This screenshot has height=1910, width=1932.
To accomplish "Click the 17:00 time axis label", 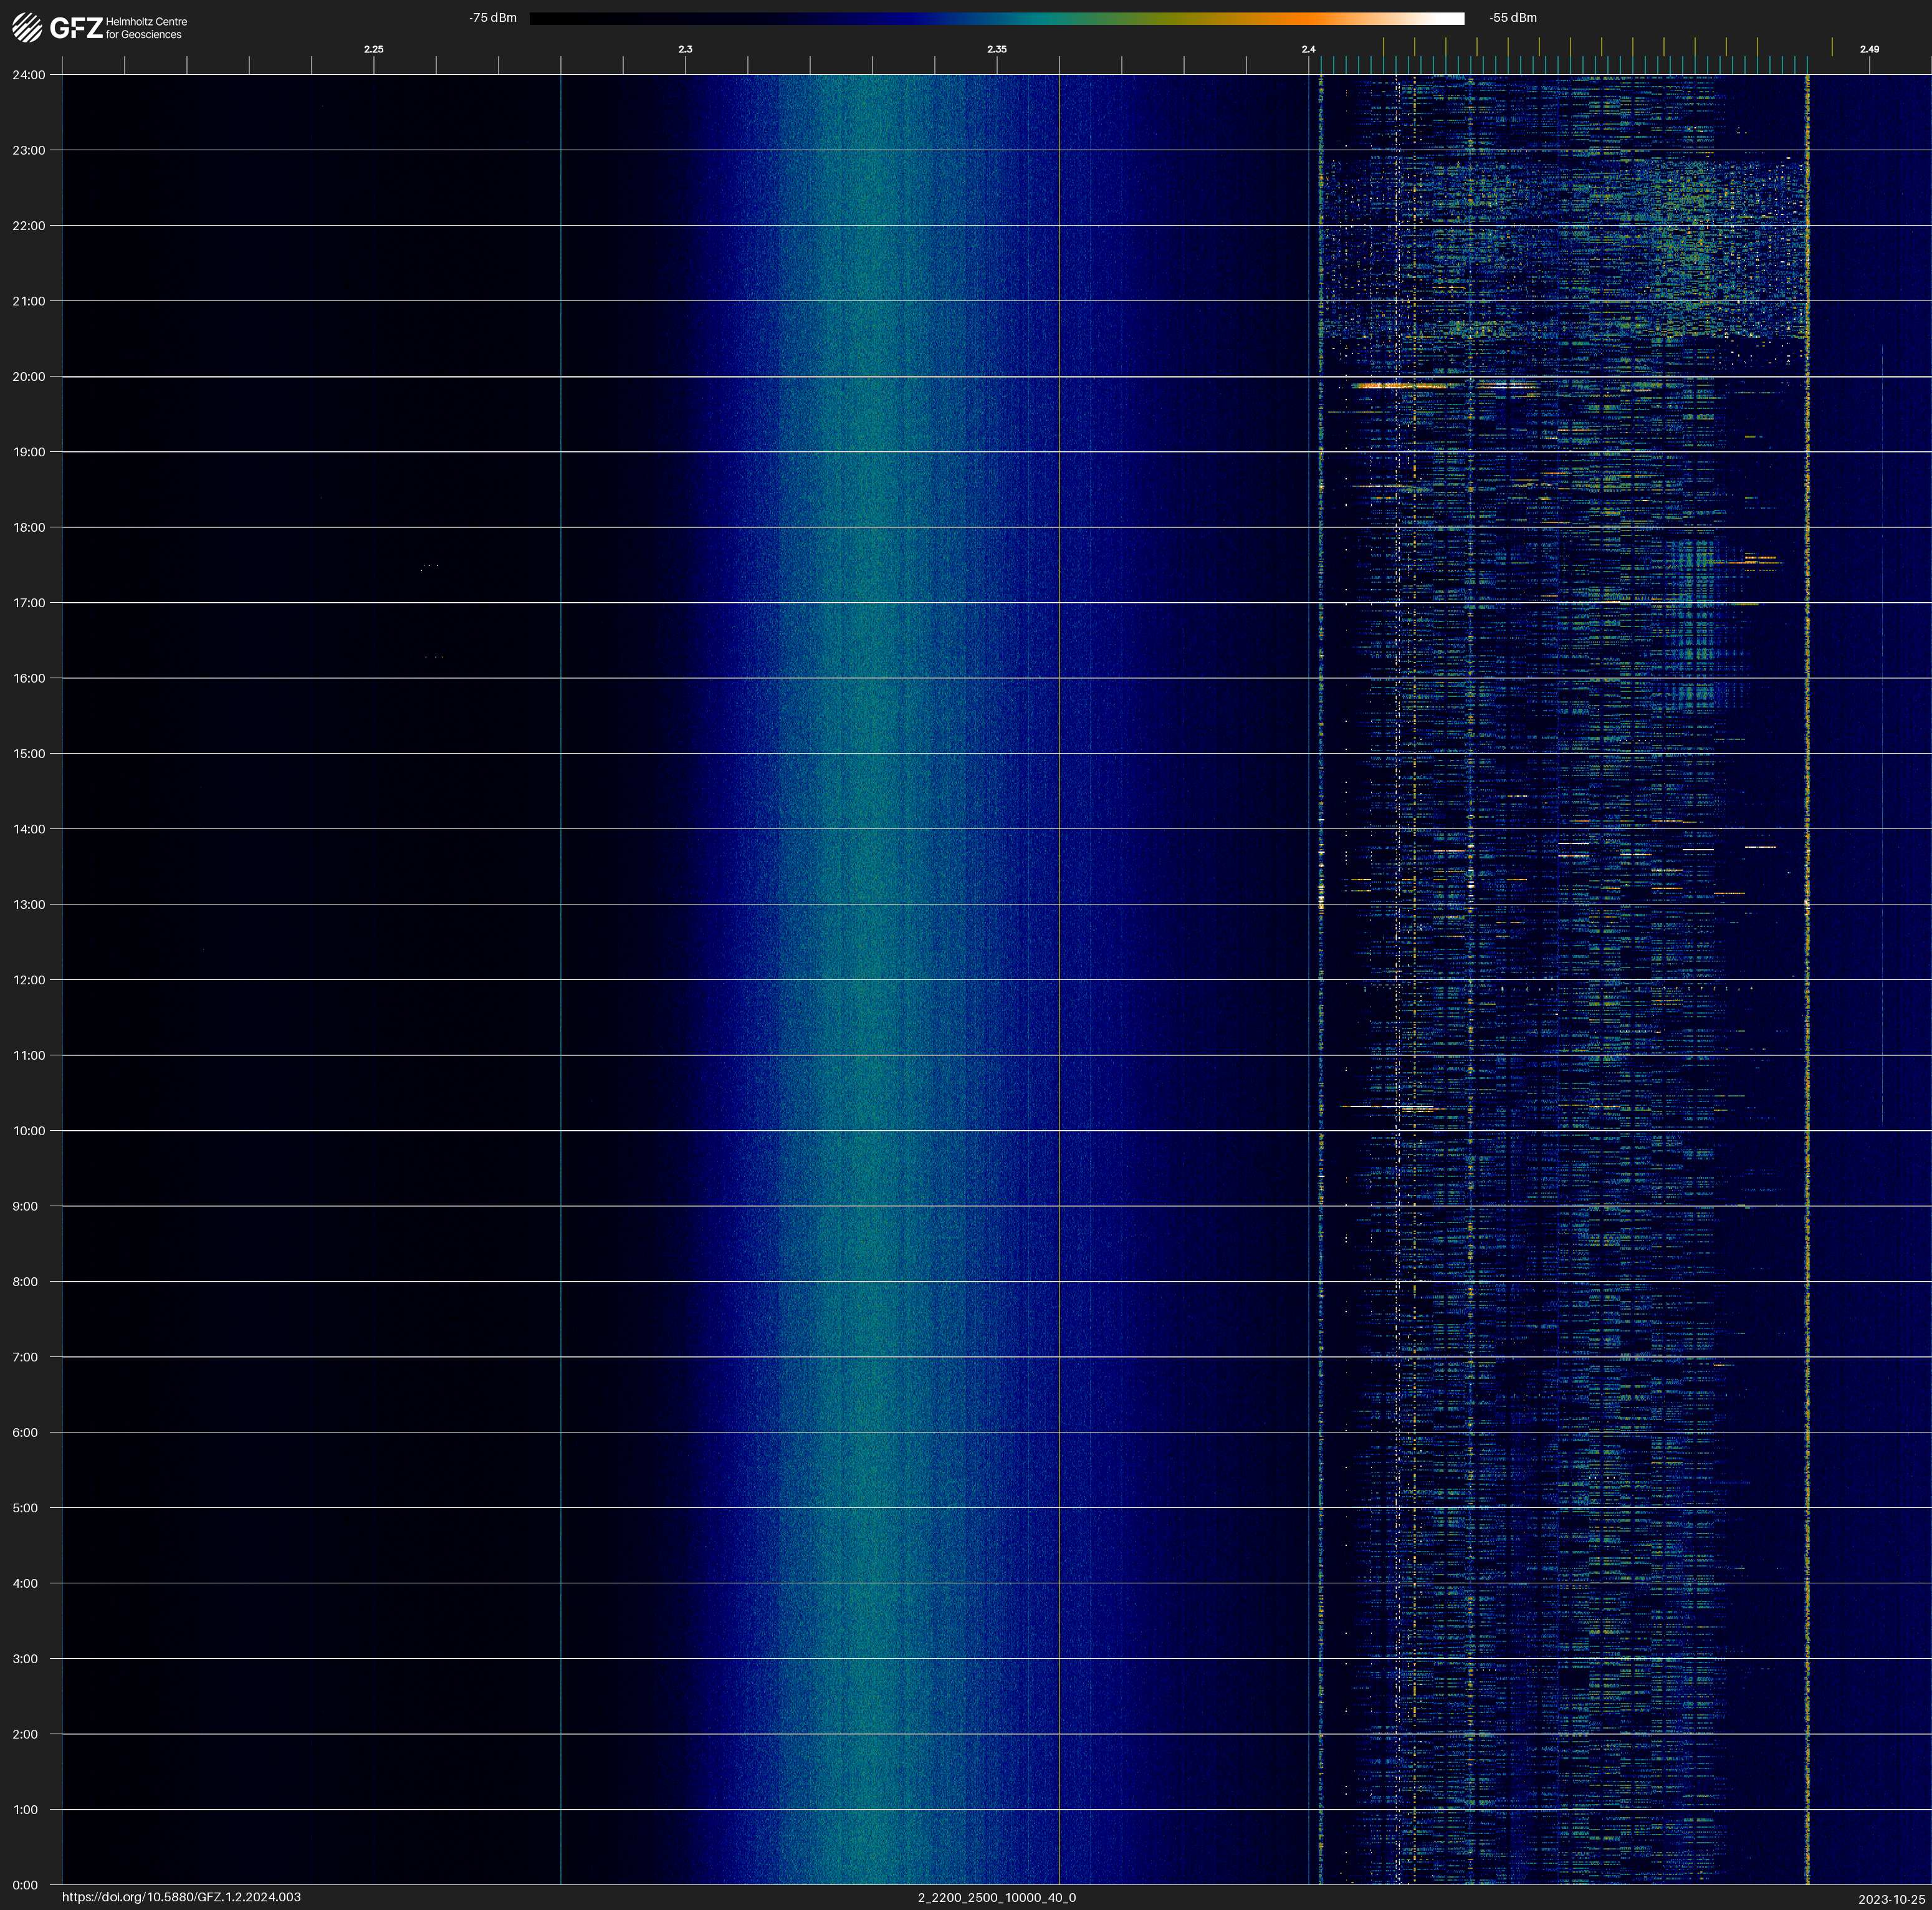I will coord(29,603).
